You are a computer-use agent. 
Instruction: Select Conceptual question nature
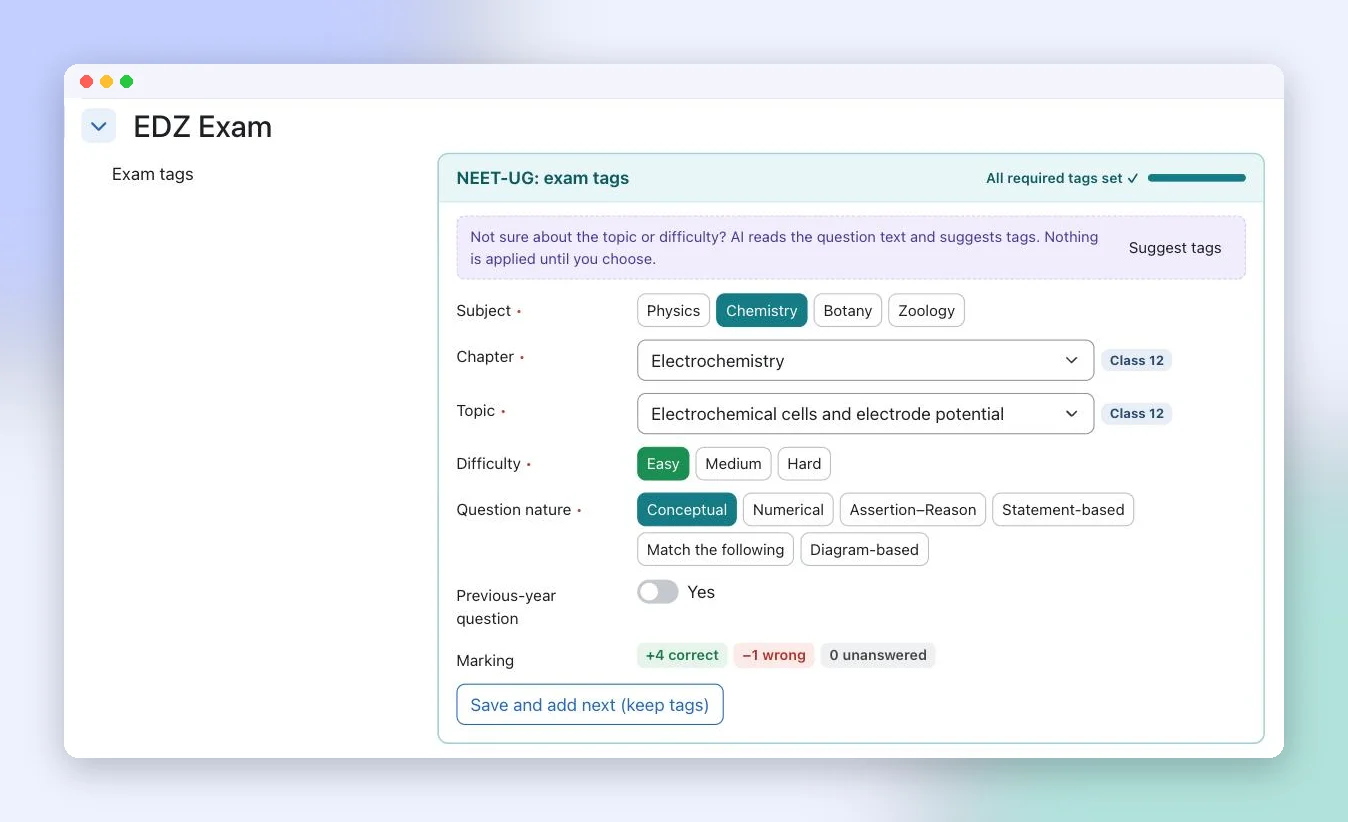(x=687, y=509)
